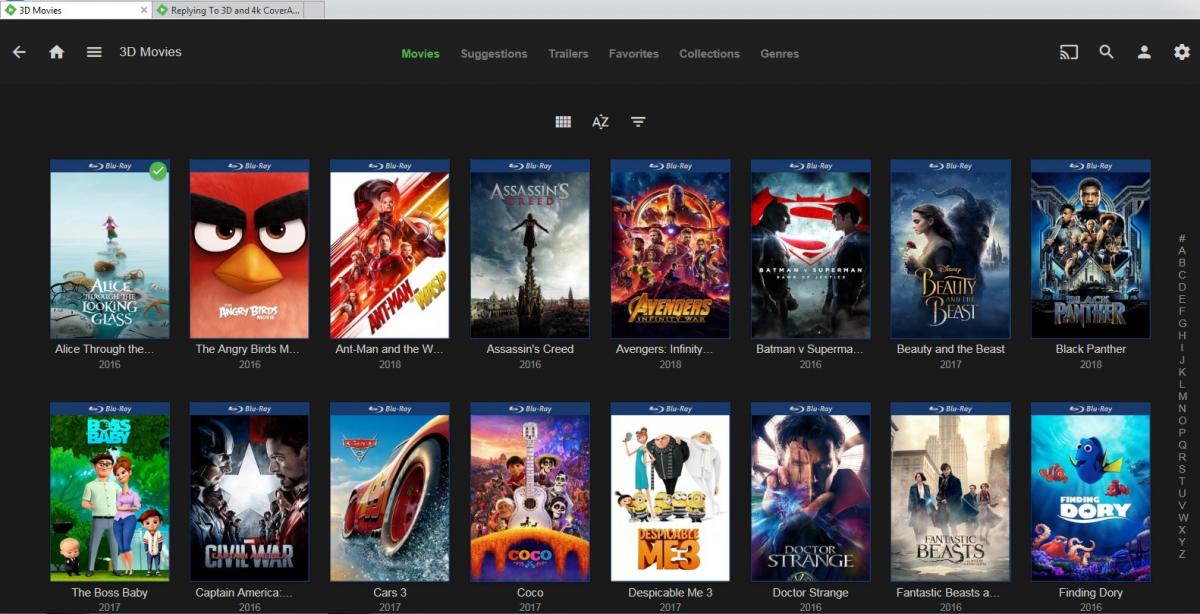The width and height of the screenshot is (1200, 614).
Task: Jump to letter P in alphabet picker
Action: 1182,432
